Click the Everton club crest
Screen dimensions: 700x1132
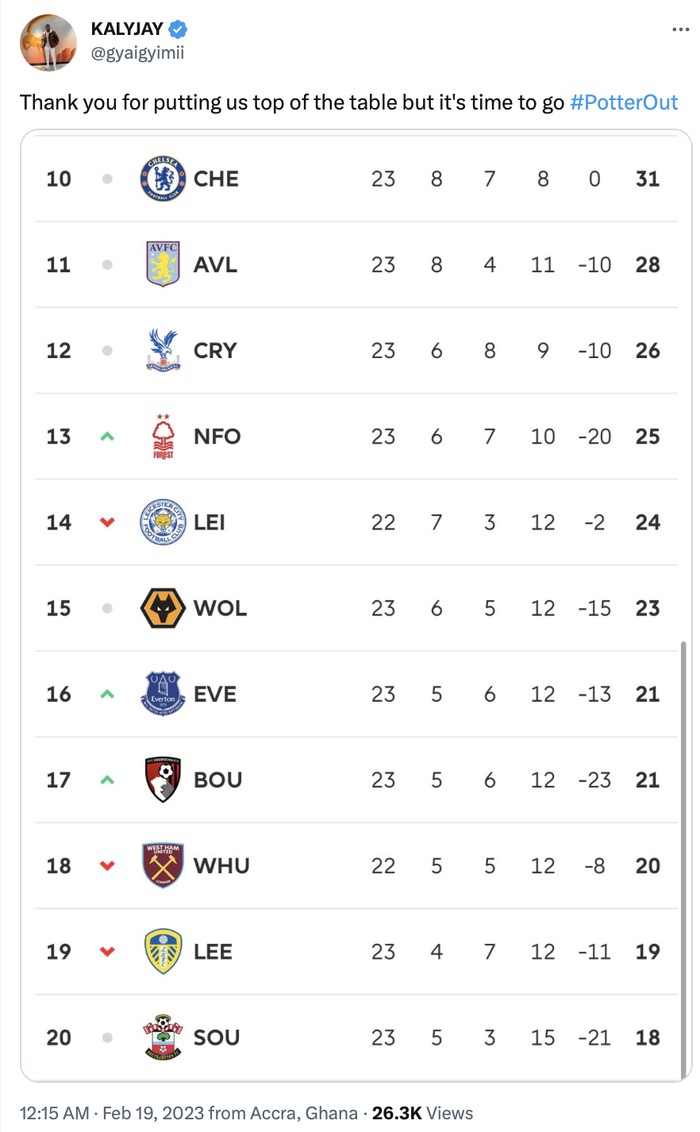tap(163, 694)
